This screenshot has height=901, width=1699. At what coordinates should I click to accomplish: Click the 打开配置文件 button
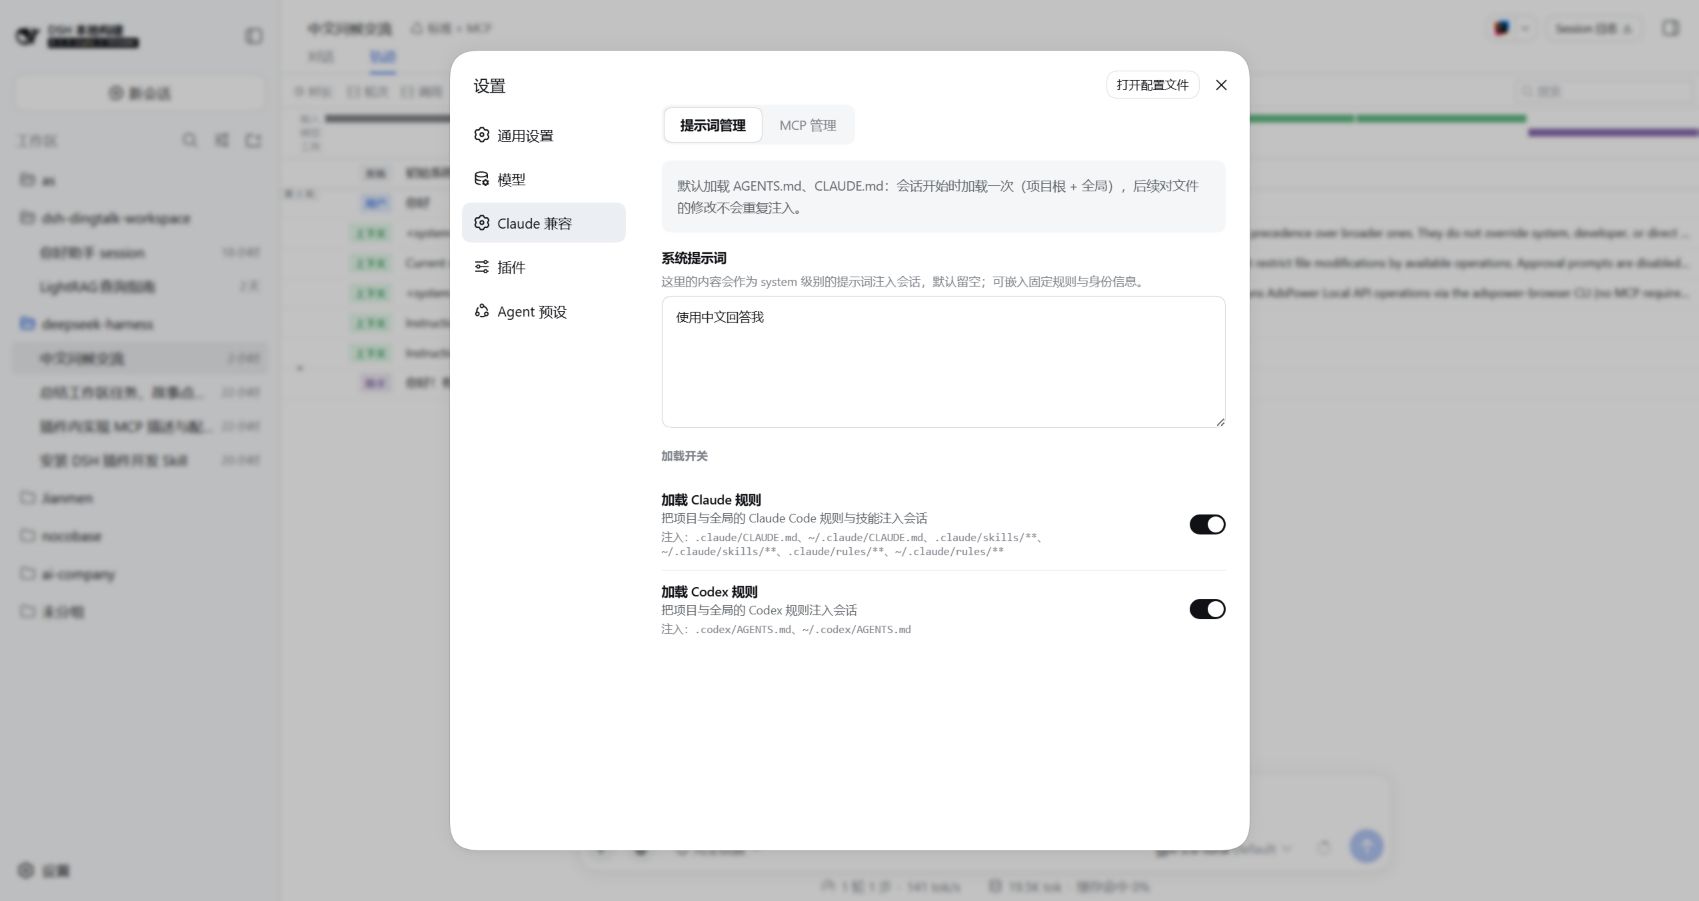[1152, 85]
